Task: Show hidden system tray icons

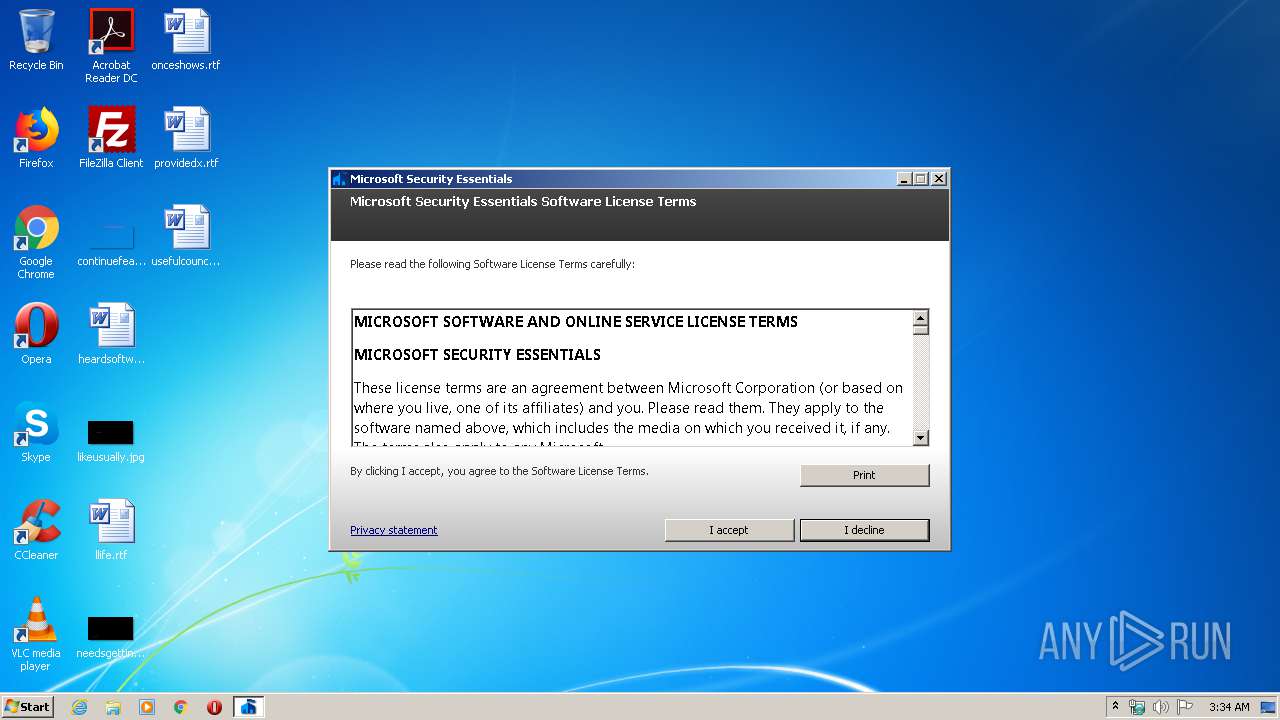Action: pyautogui.click(x=1115, y=706)
